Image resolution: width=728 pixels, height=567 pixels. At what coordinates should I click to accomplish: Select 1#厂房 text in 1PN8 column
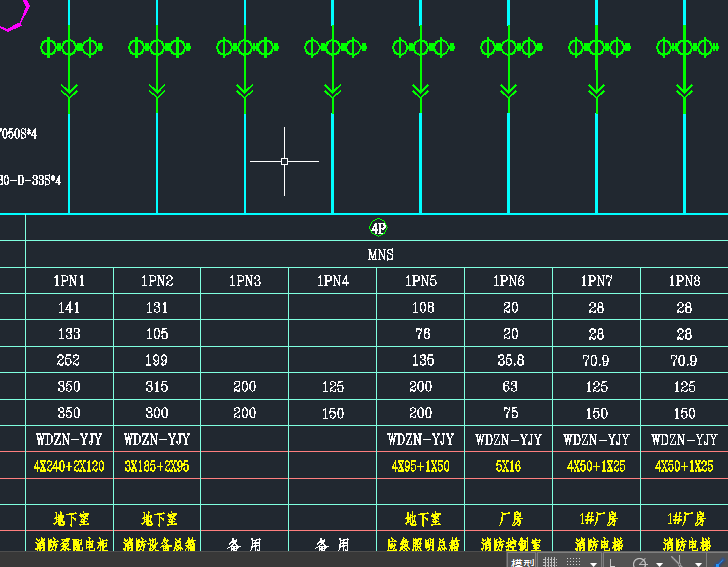(687, 519)
